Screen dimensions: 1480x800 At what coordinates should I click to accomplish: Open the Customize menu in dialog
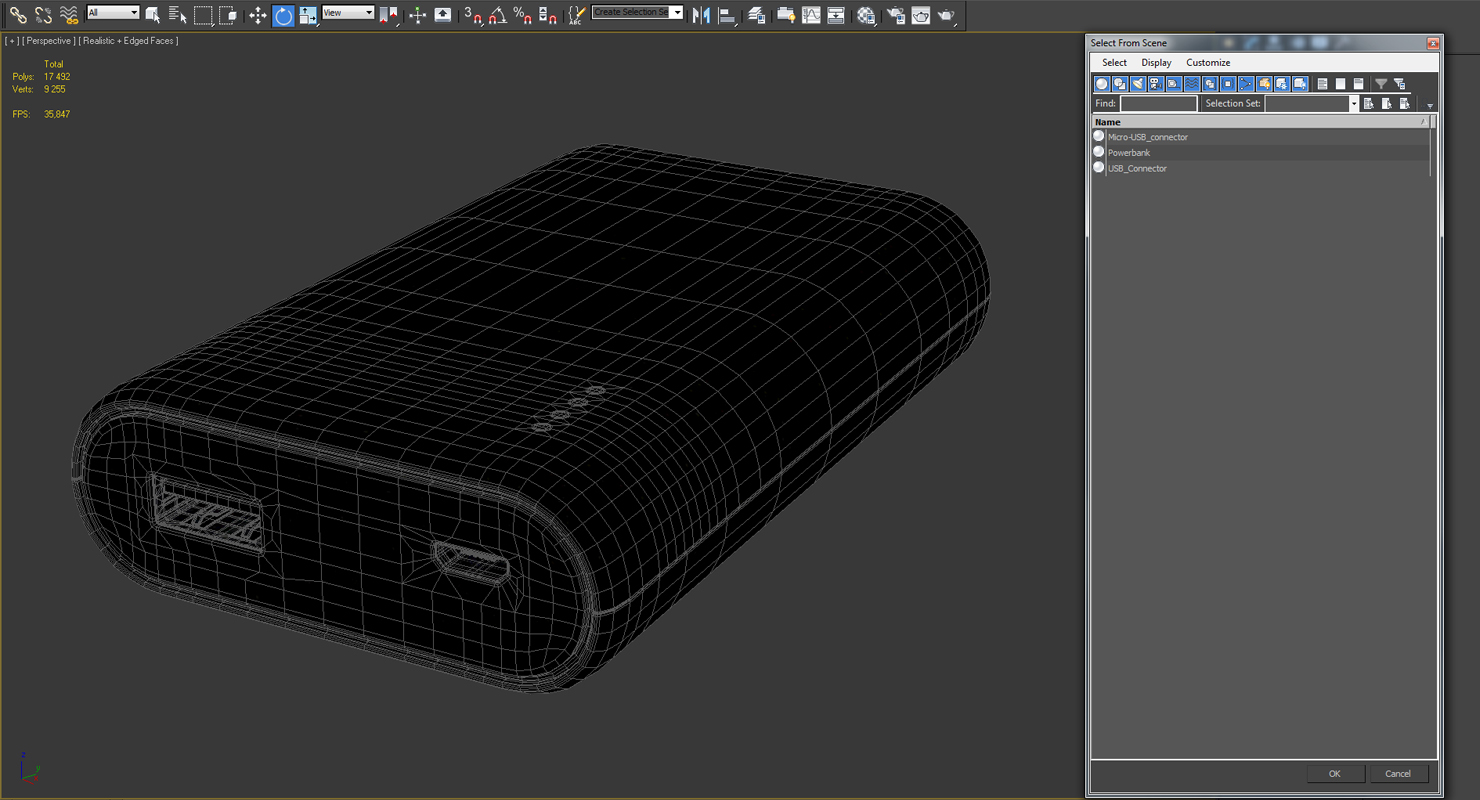pos(1208,62)
